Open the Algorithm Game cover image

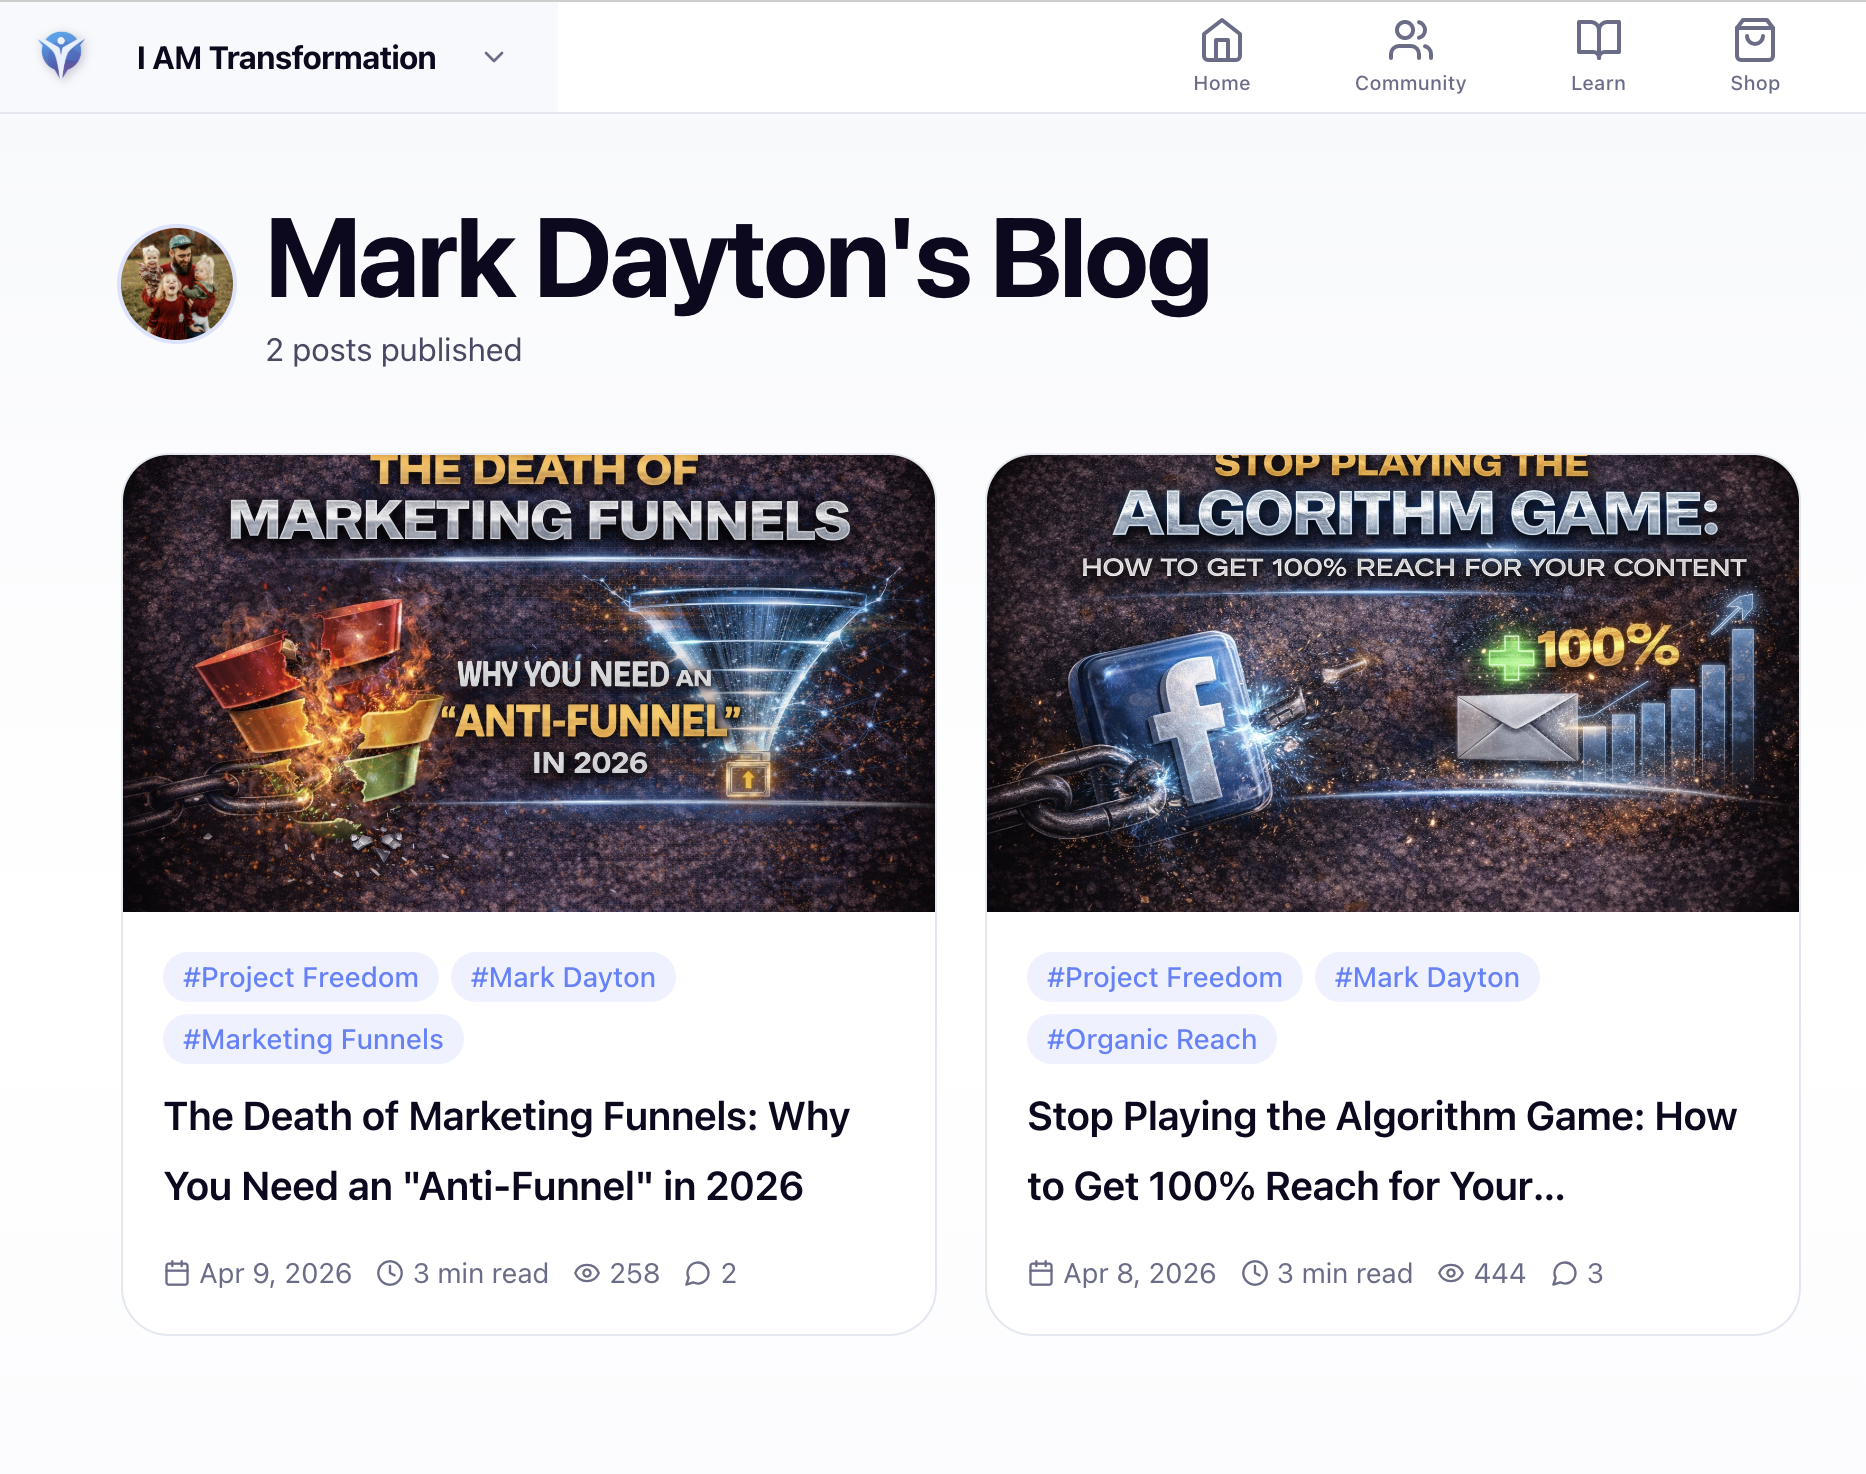tap(1393, 683)
